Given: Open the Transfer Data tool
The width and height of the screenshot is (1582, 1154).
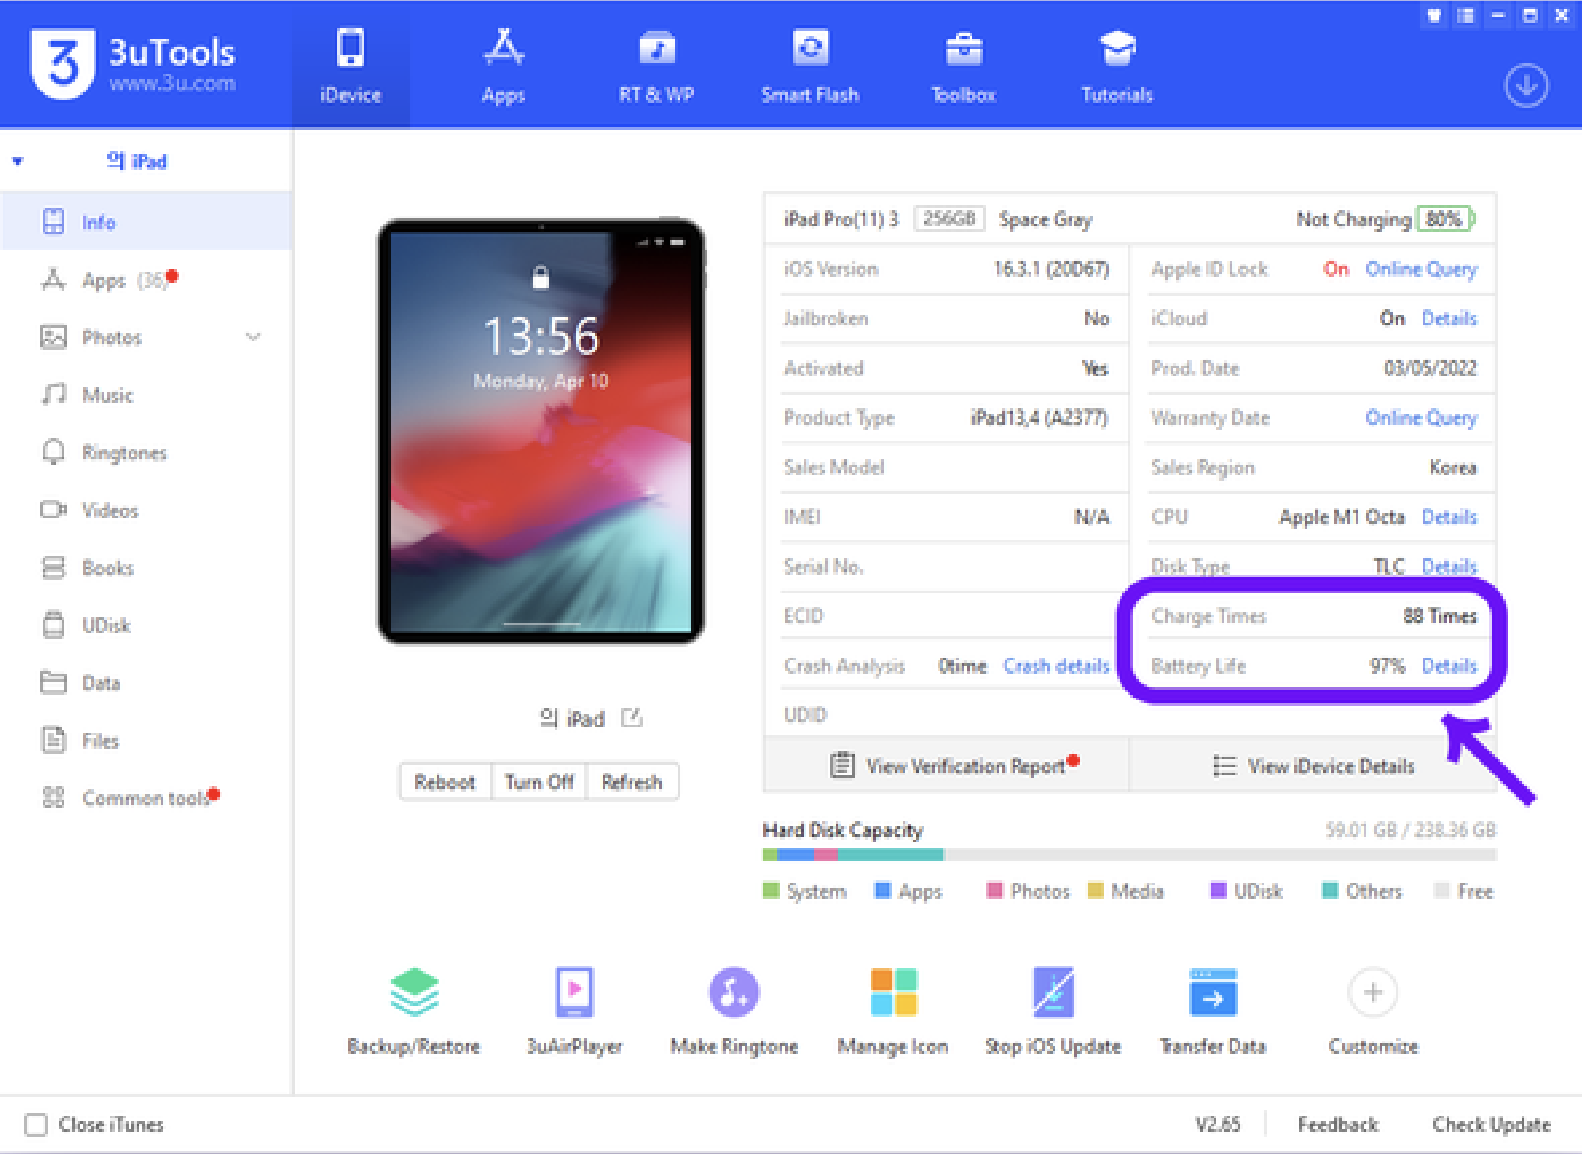Looking at the screenshot, I should pyautogui.click(x=1213, y=1010).
